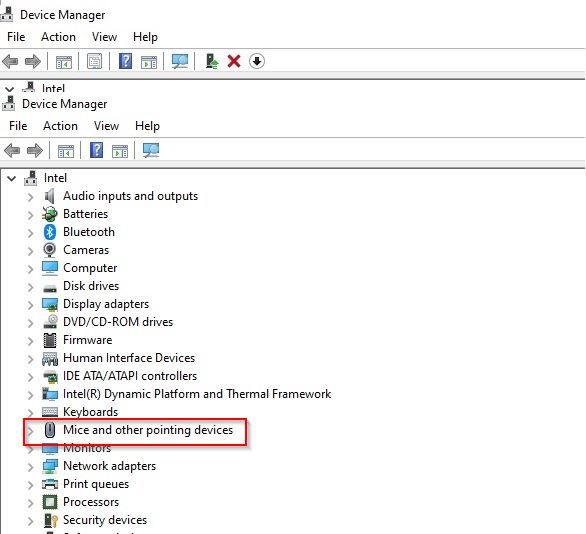Click Disable device down-arrow icon

257,61
